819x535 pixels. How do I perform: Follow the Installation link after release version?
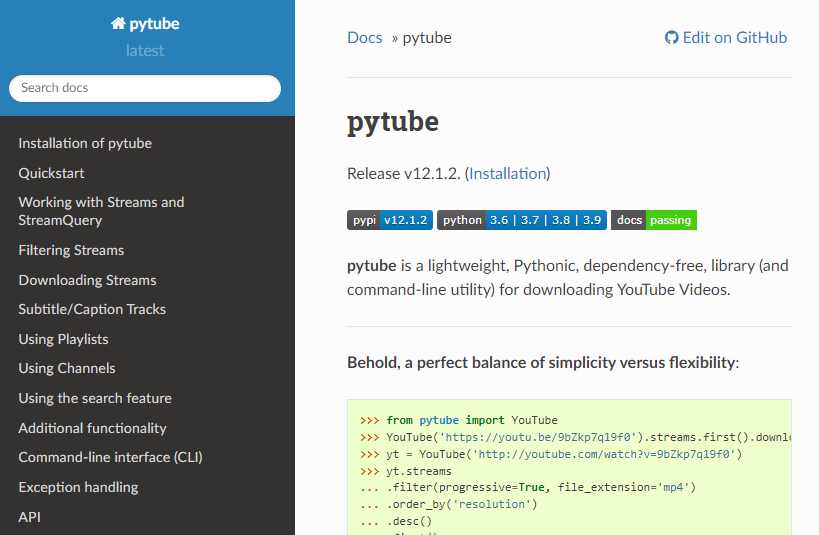pos(508,173)
